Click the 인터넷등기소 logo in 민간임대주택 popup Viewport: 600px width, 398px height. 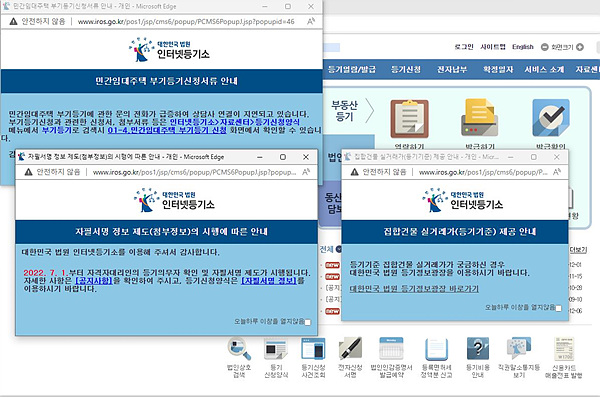169,49
